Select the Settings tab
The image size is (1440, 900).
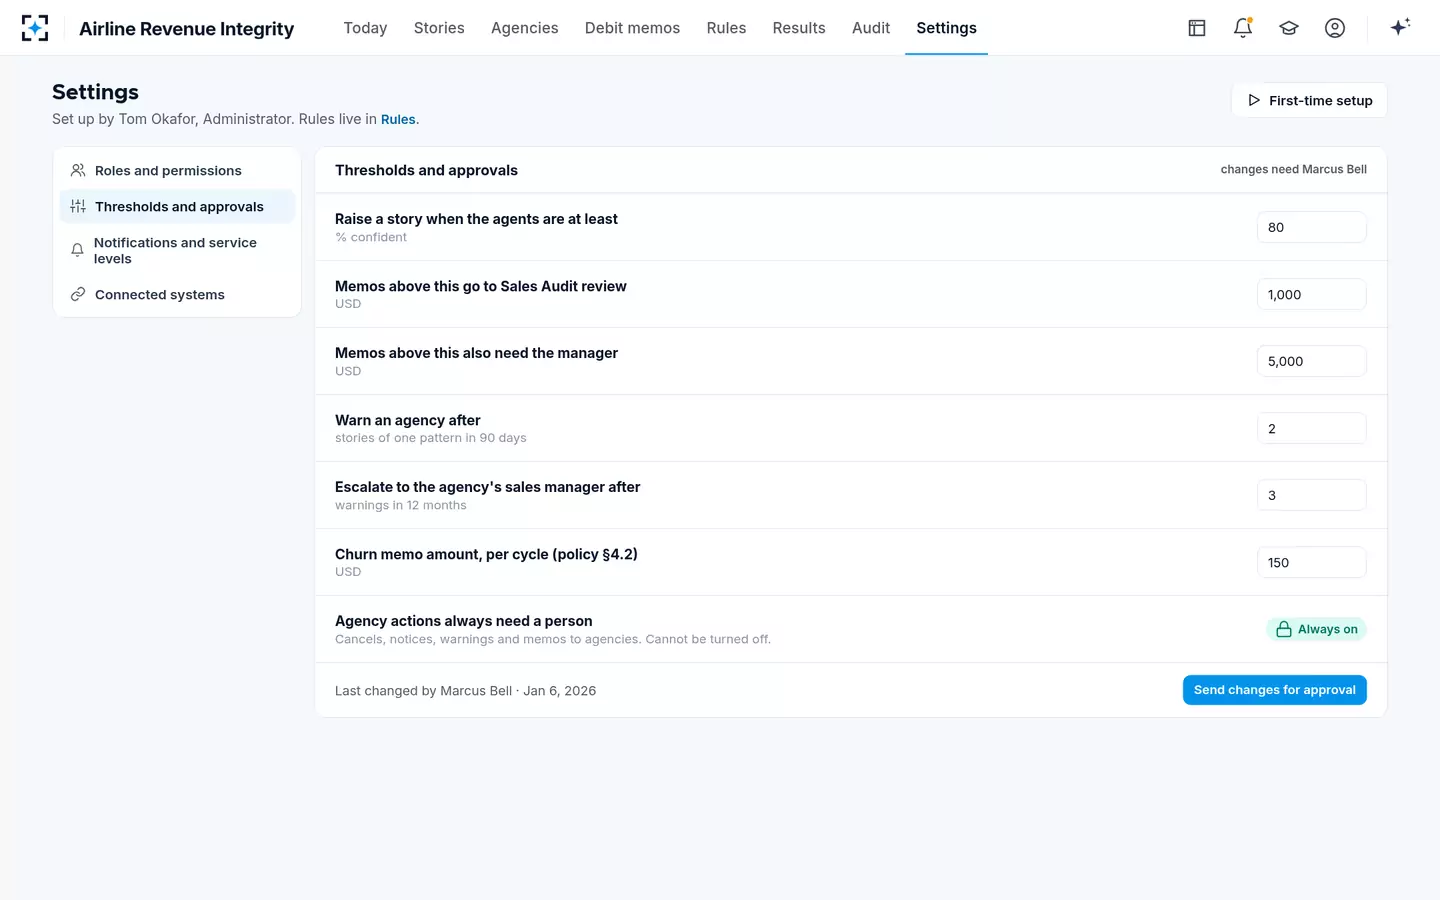click(x=946, y=28)
